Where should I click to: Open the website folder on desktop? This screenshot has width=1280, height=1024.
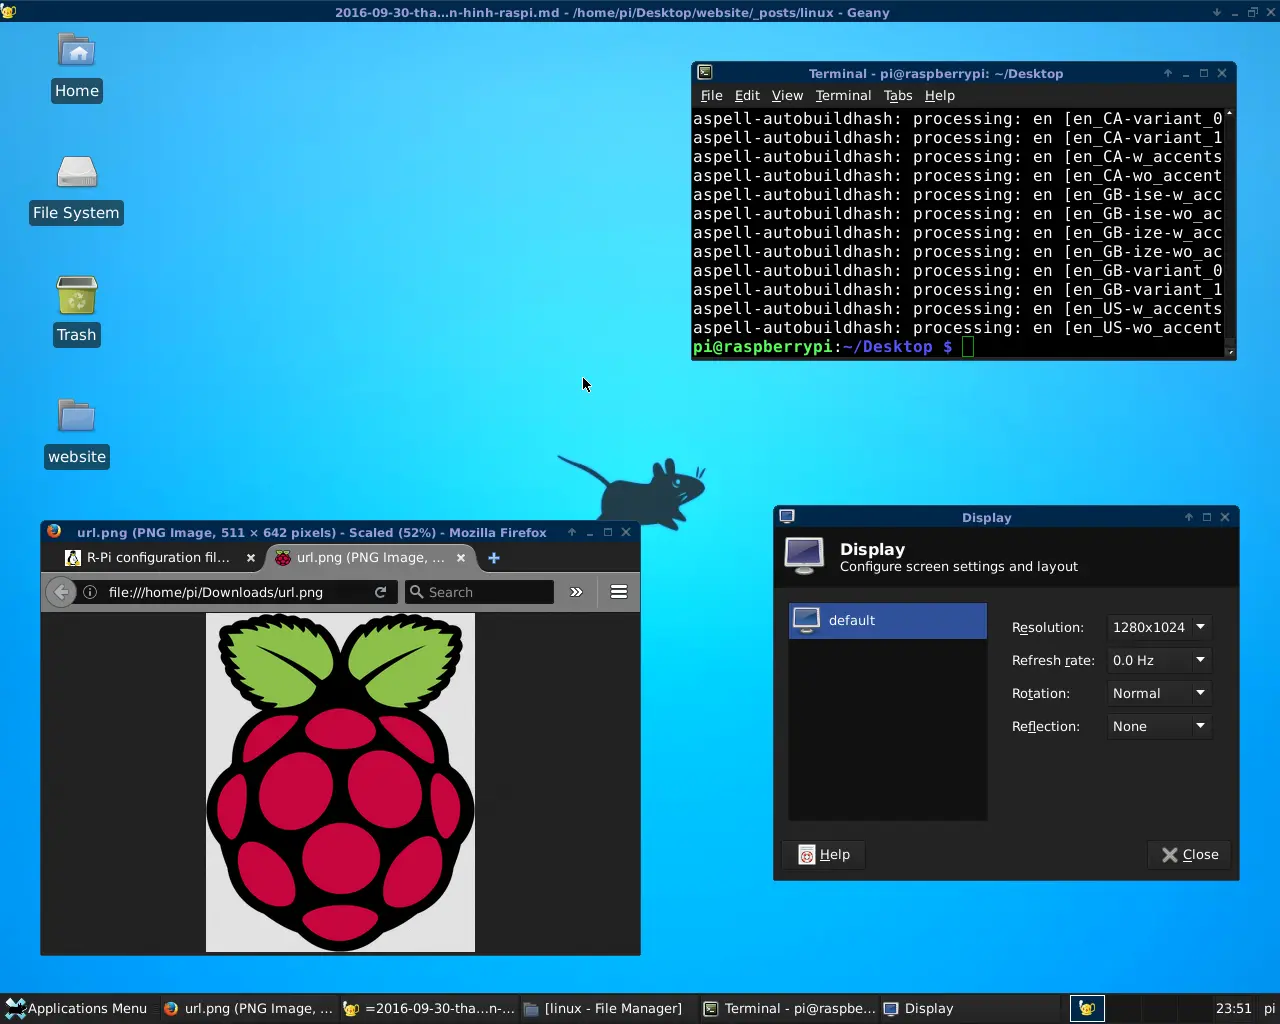[x=77, y=418]
